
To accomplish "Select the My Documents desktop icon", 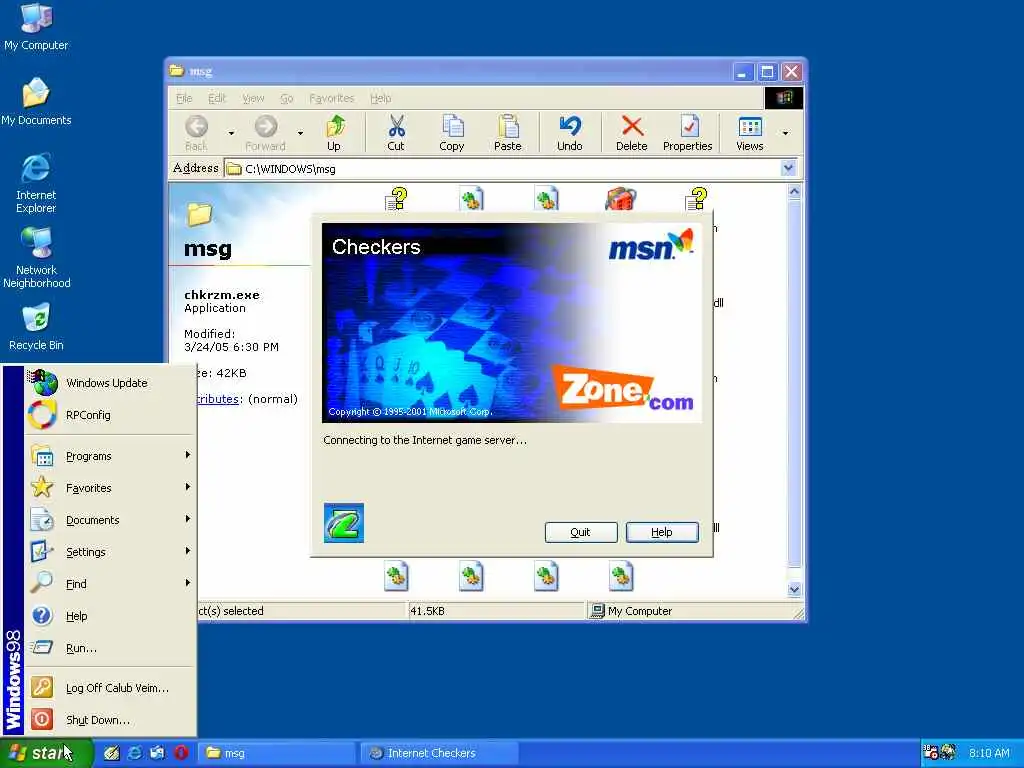I will (x=36, y=101).
